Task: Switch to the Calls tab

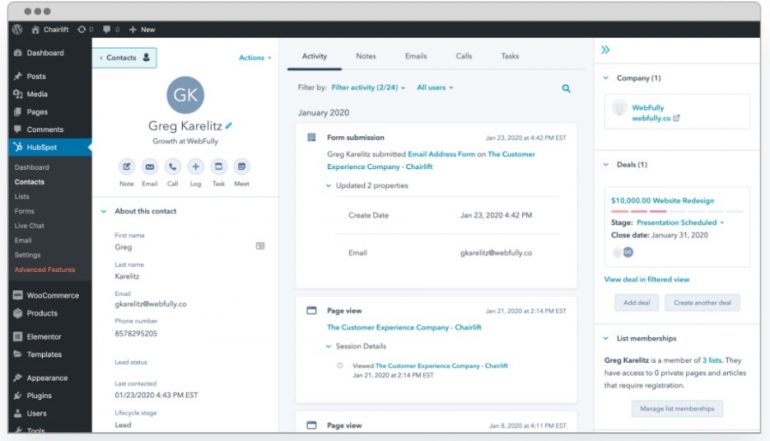Action: 464,56
